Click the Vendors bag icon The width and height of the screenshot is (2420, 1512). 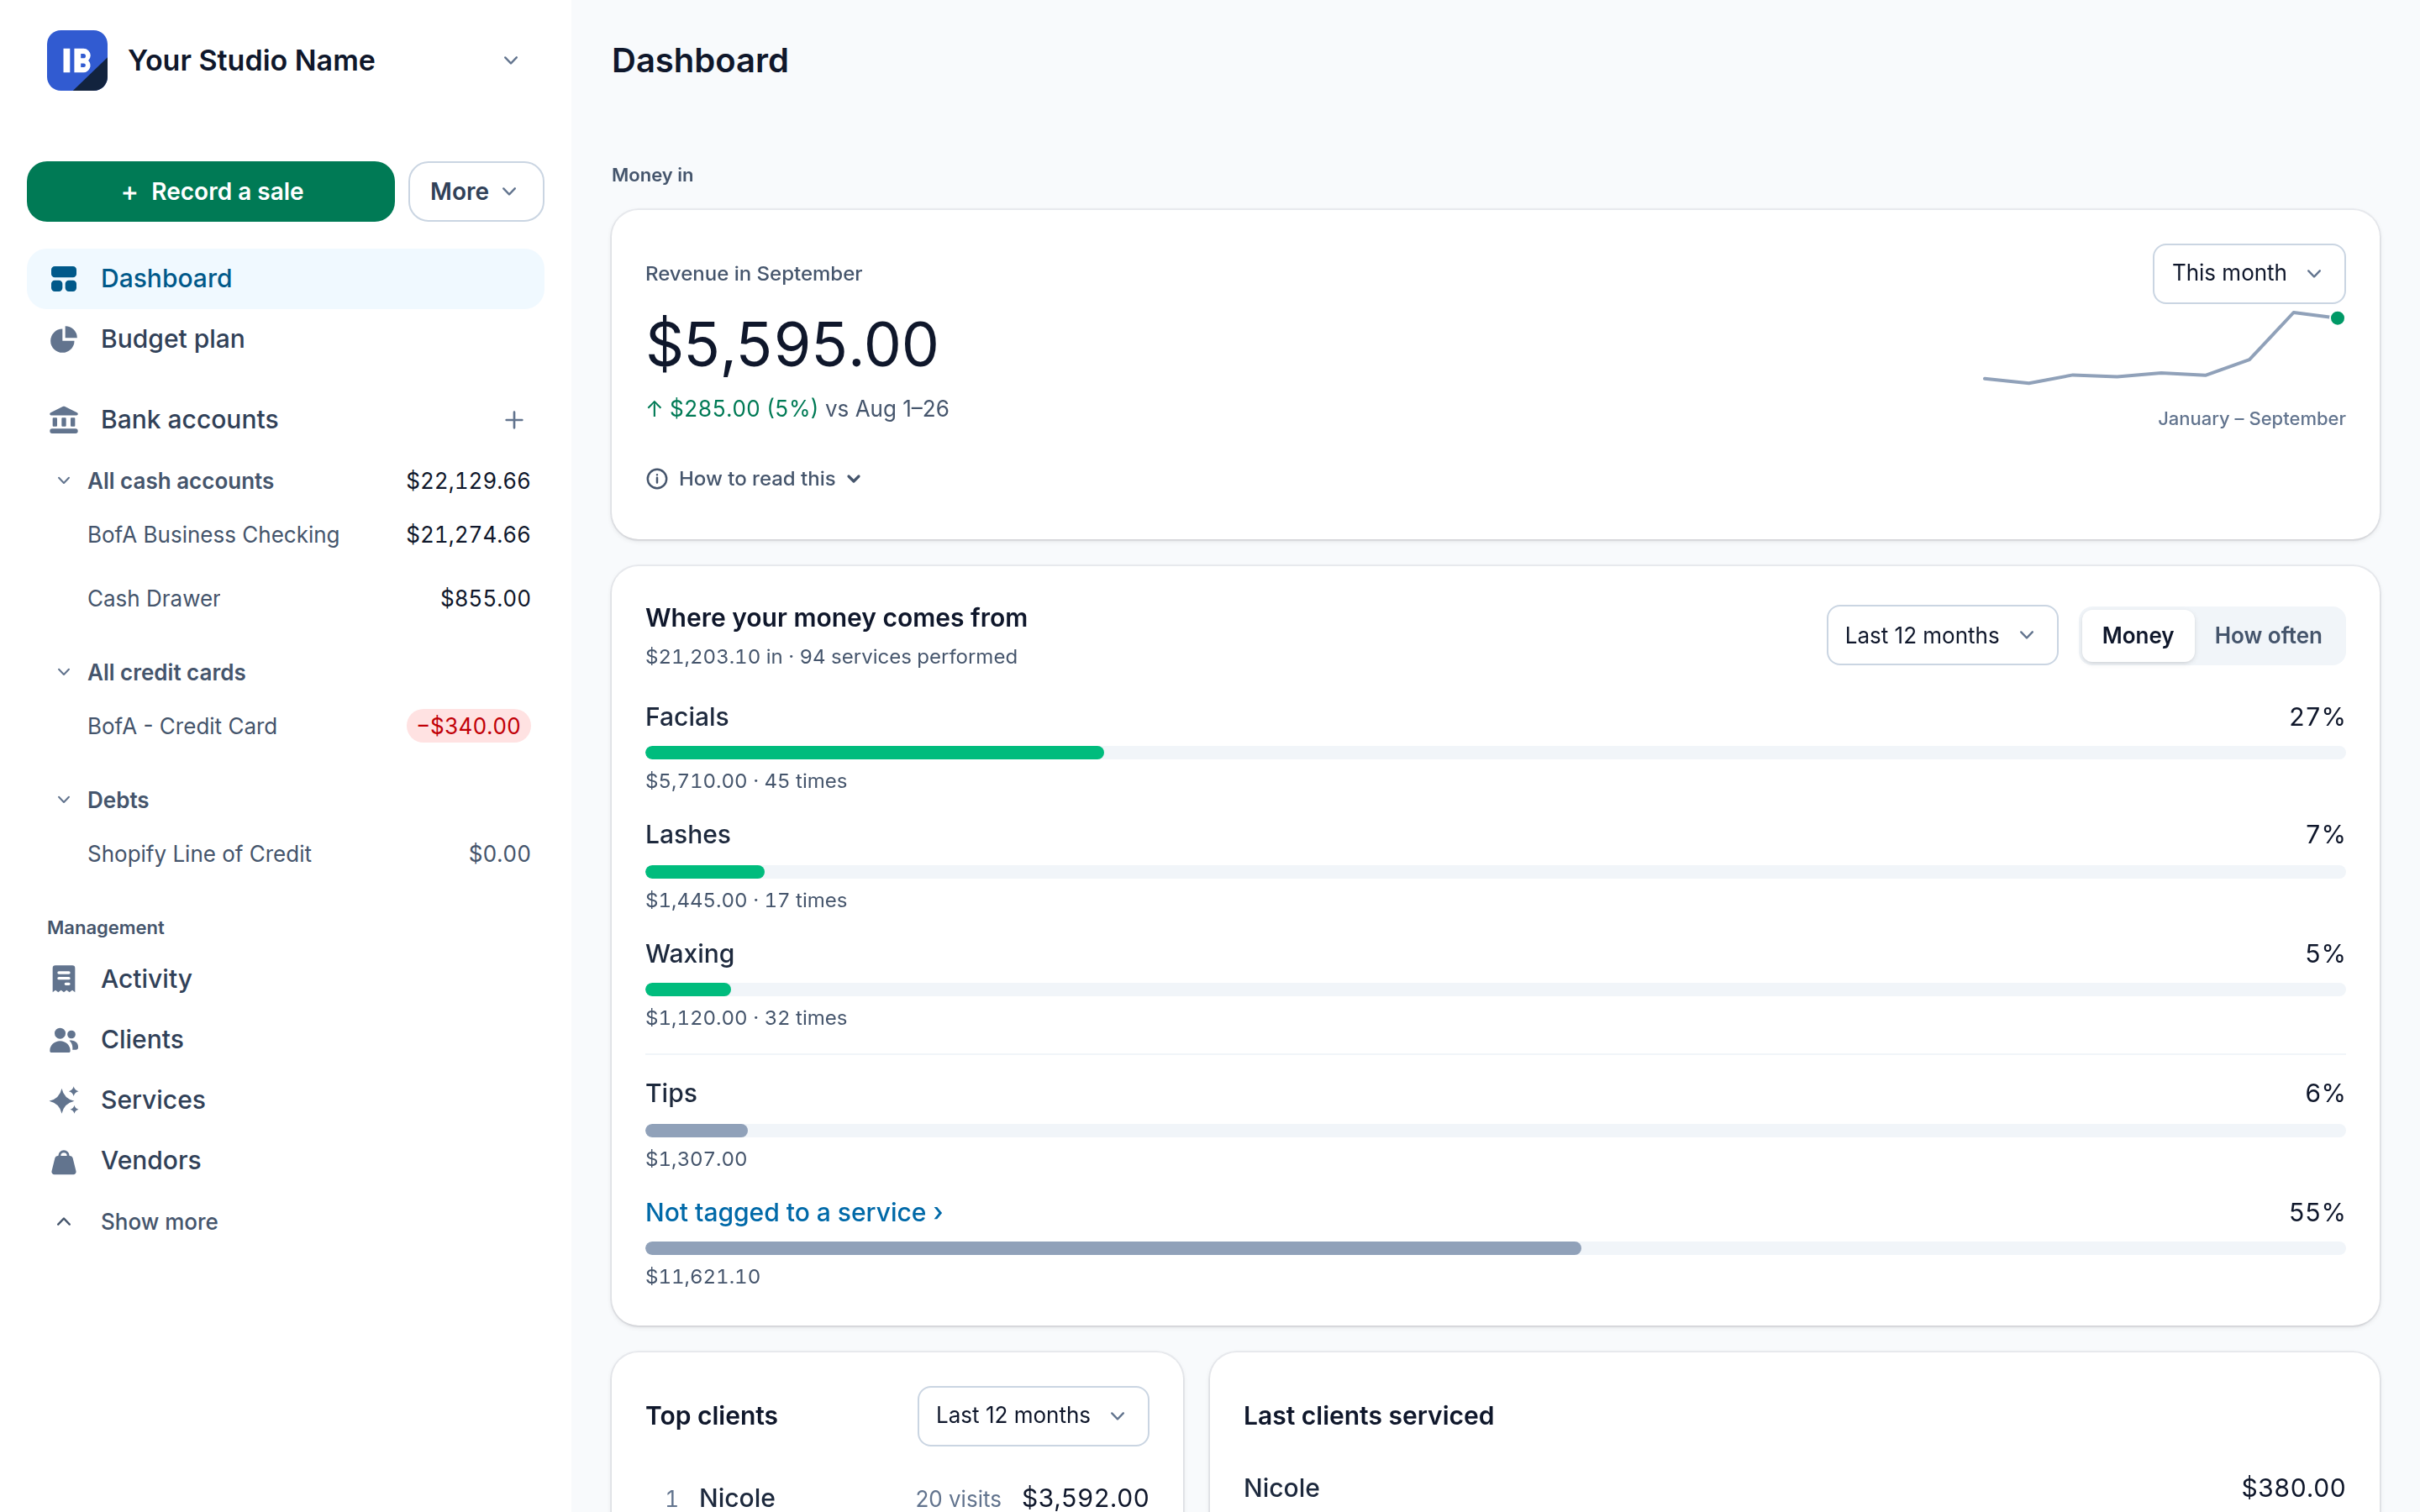64,1161
